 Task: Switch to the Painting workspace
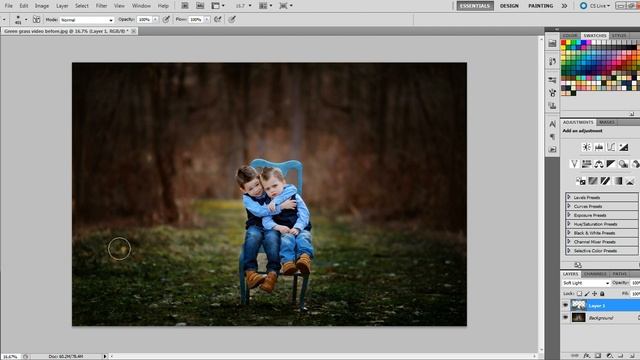(x=540, y=6)
